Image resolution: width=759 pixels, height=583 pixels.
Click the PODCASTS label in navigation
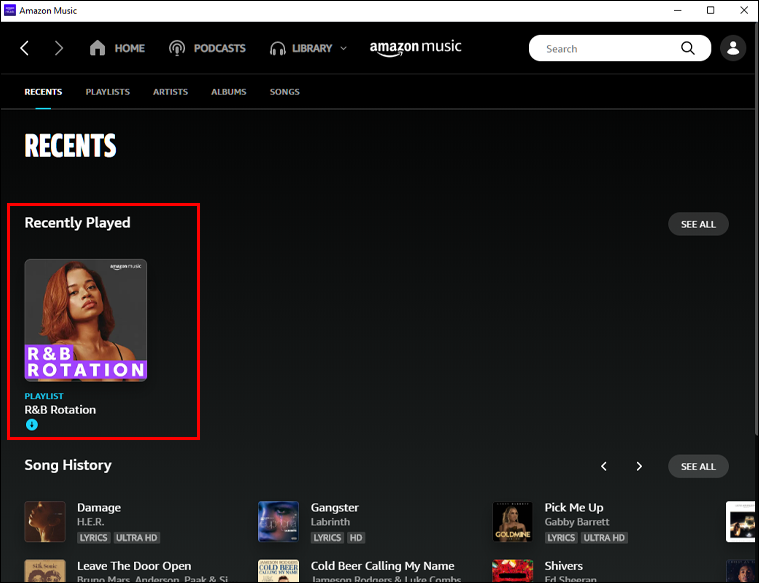pyautogui.click(x=220, y=48)
